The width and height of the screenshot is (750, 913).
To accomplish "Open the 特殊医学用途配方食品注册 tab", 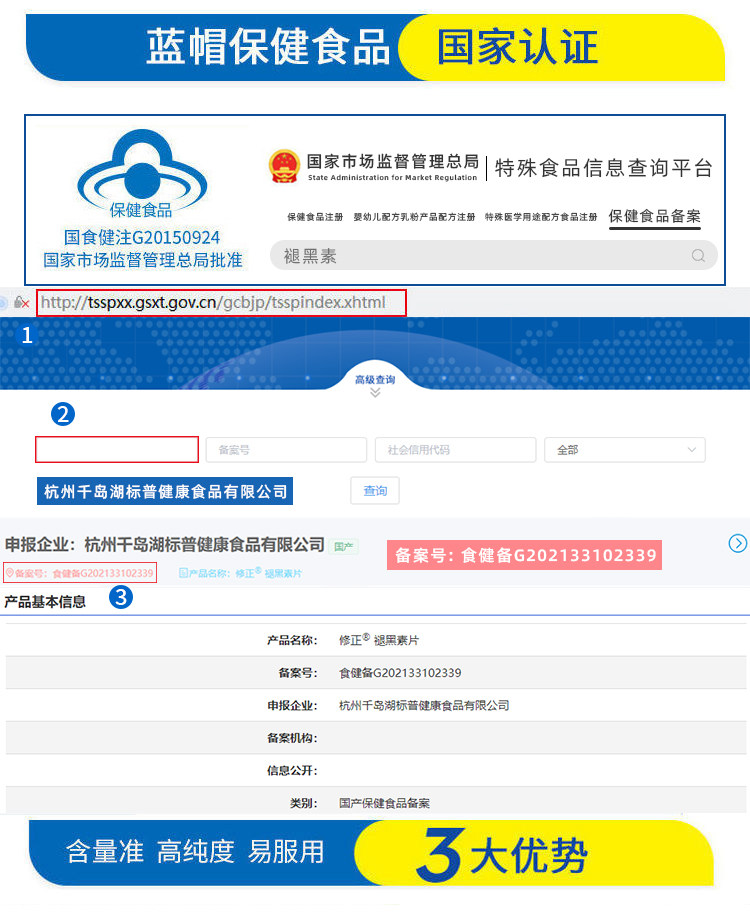I will coord(541,217).
